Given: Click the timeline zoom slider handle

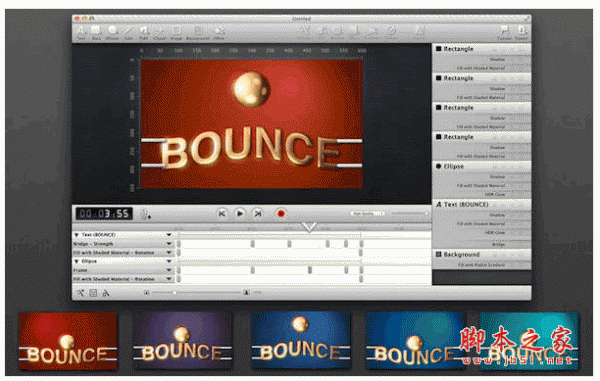Looking at the screenshot, I should pos(175,293).
